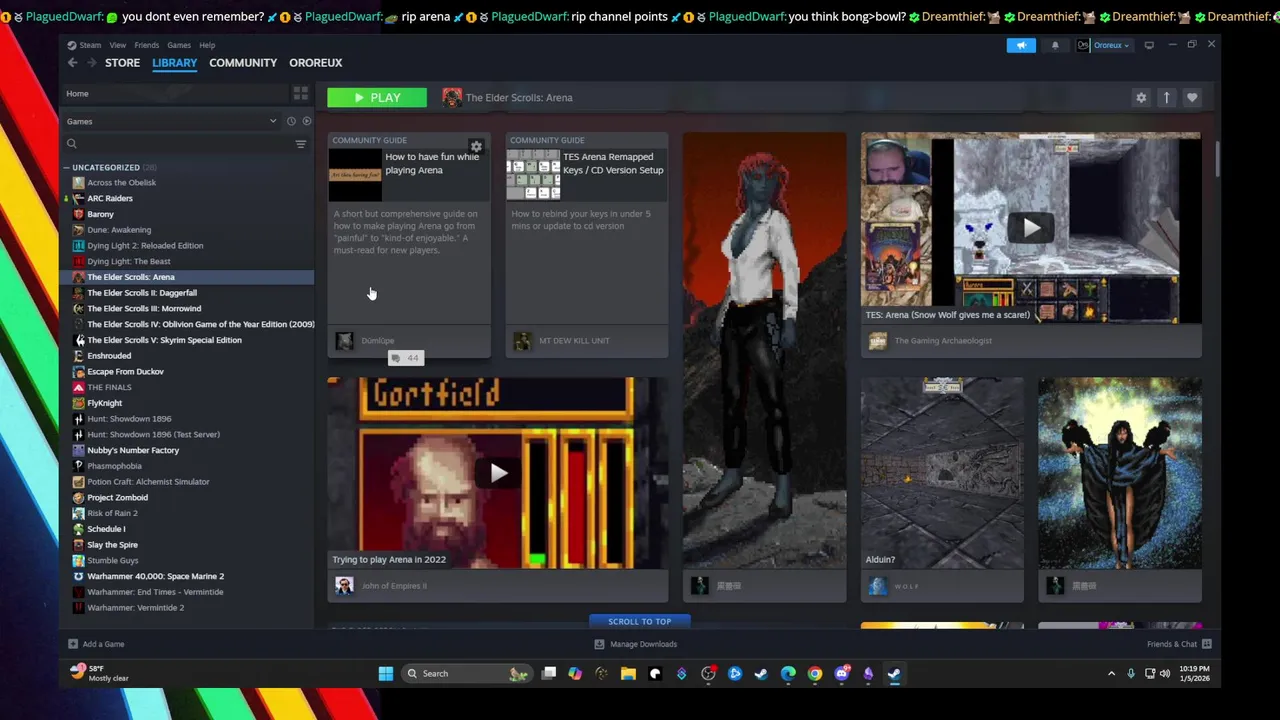Go back with the left arrow
1280x720 pixels.
(72, 62)
